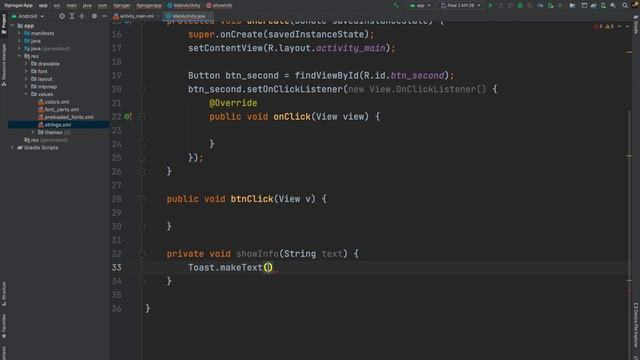Open the app run configuration dropdown
Viewport: 640px width, 360px height.
point(420,5)
